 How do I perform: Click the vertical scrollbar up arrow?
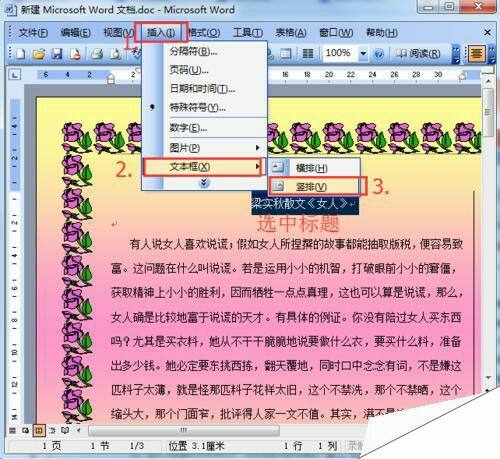tap(488, 81)
